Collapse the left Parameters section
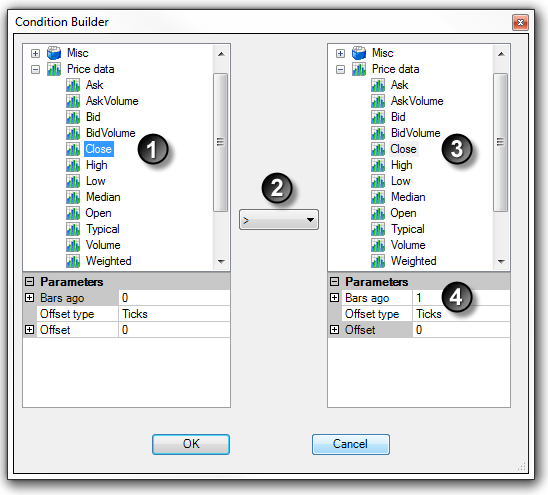Screen dimensions: 548x495 [30, 282]
